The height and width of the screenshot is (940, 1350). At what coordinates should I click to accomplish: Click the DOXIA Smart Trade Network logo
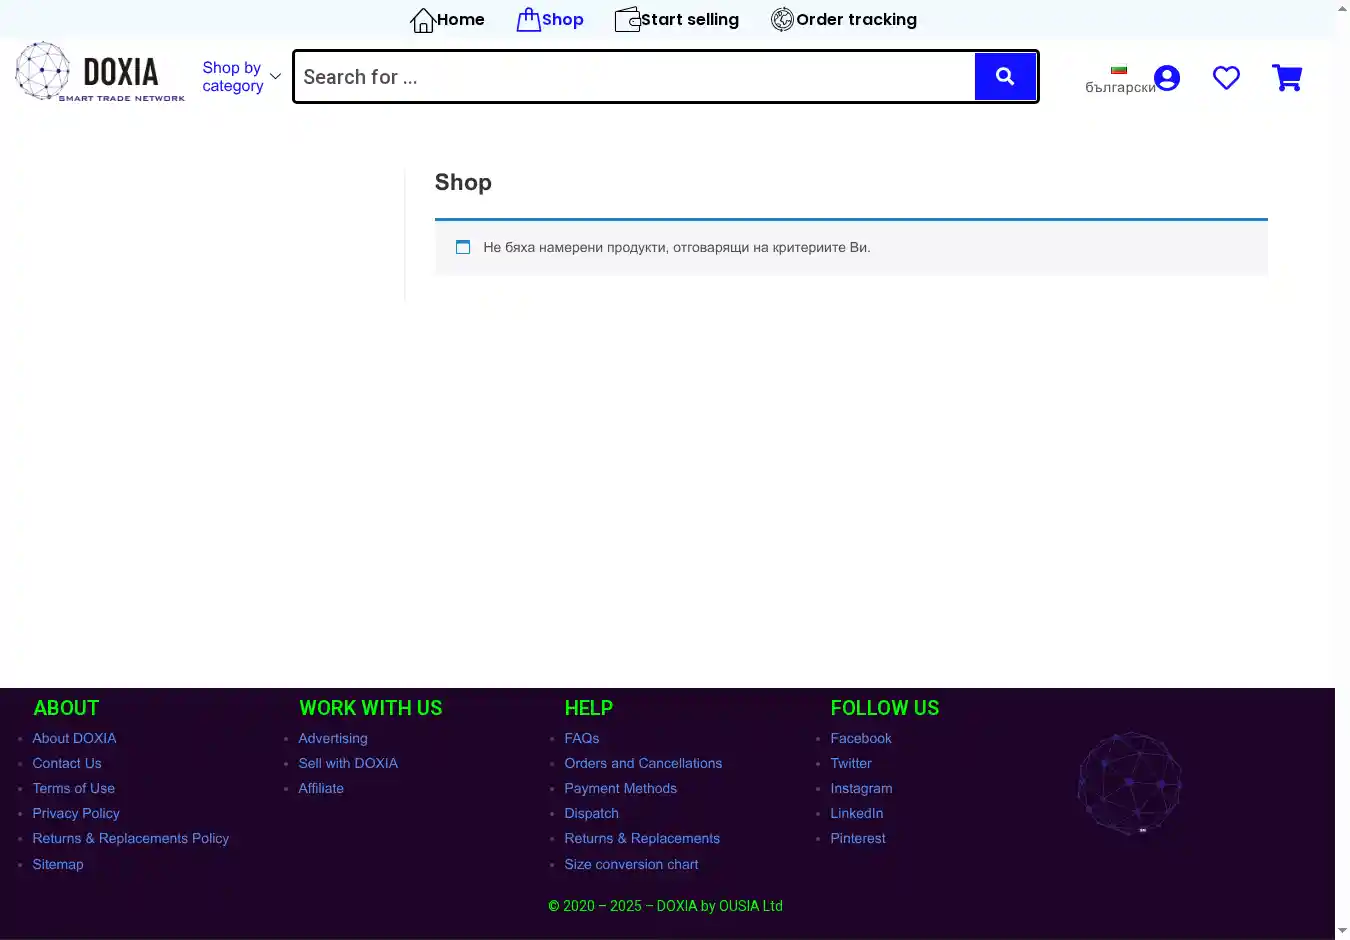point(100,72)
